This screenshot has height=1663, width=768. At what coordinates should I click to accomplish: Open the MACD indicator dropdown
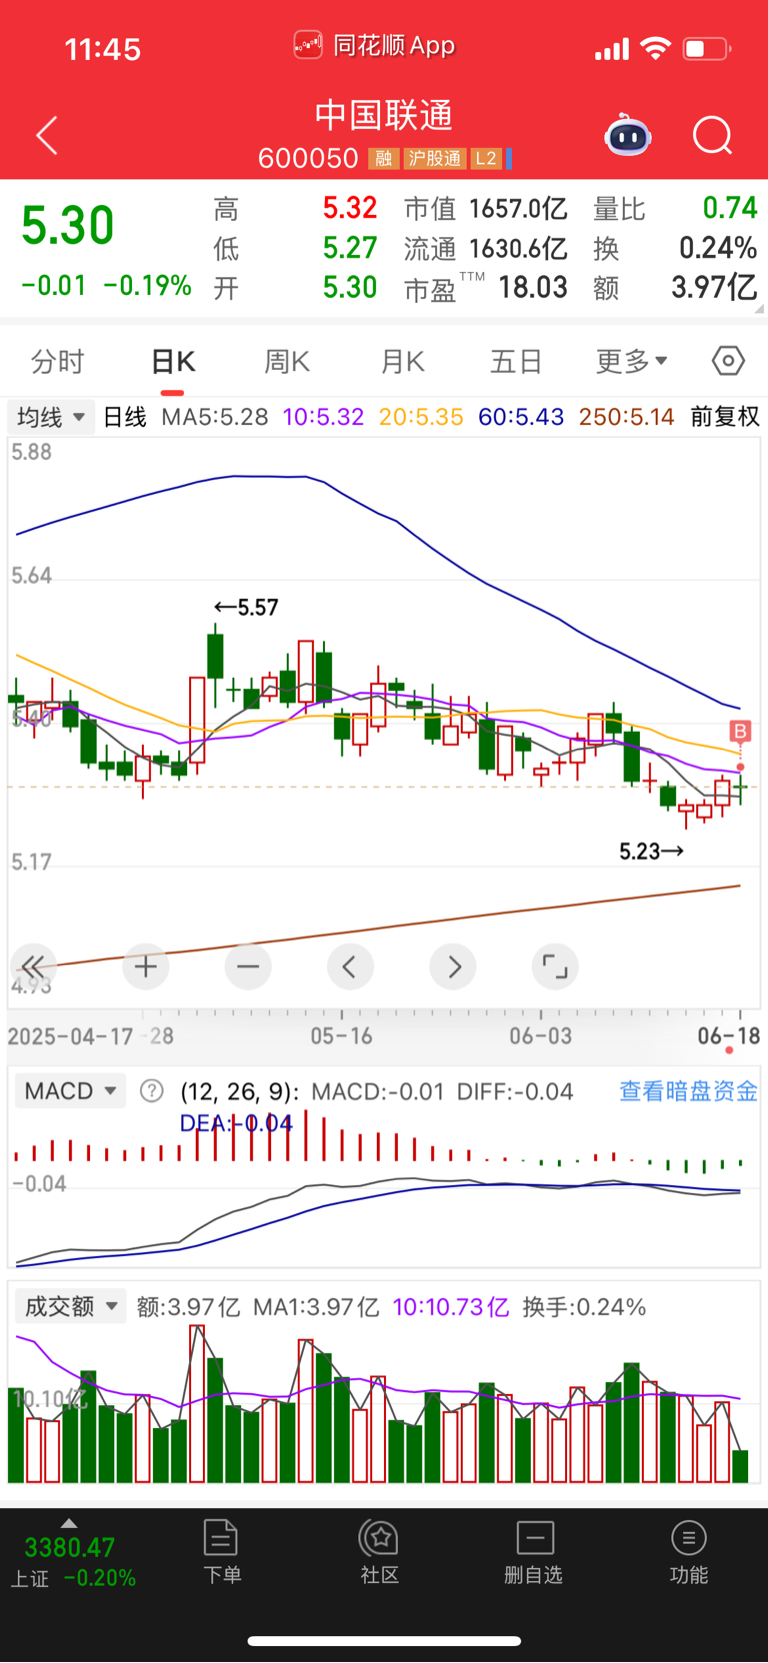pyautogui.click(x=70, y=1091)
